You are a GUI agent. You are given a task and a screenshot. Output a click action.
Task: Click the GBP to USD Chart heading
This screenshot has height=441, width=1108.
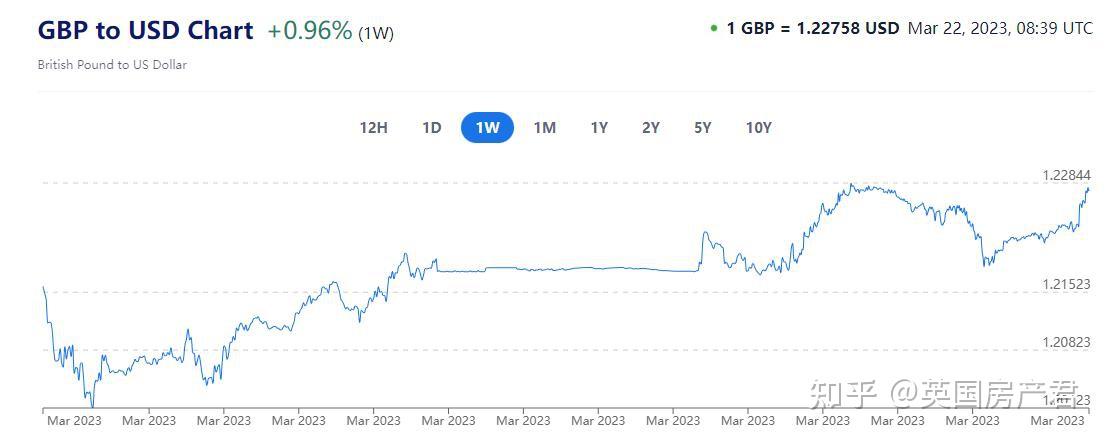click(146, 30)
